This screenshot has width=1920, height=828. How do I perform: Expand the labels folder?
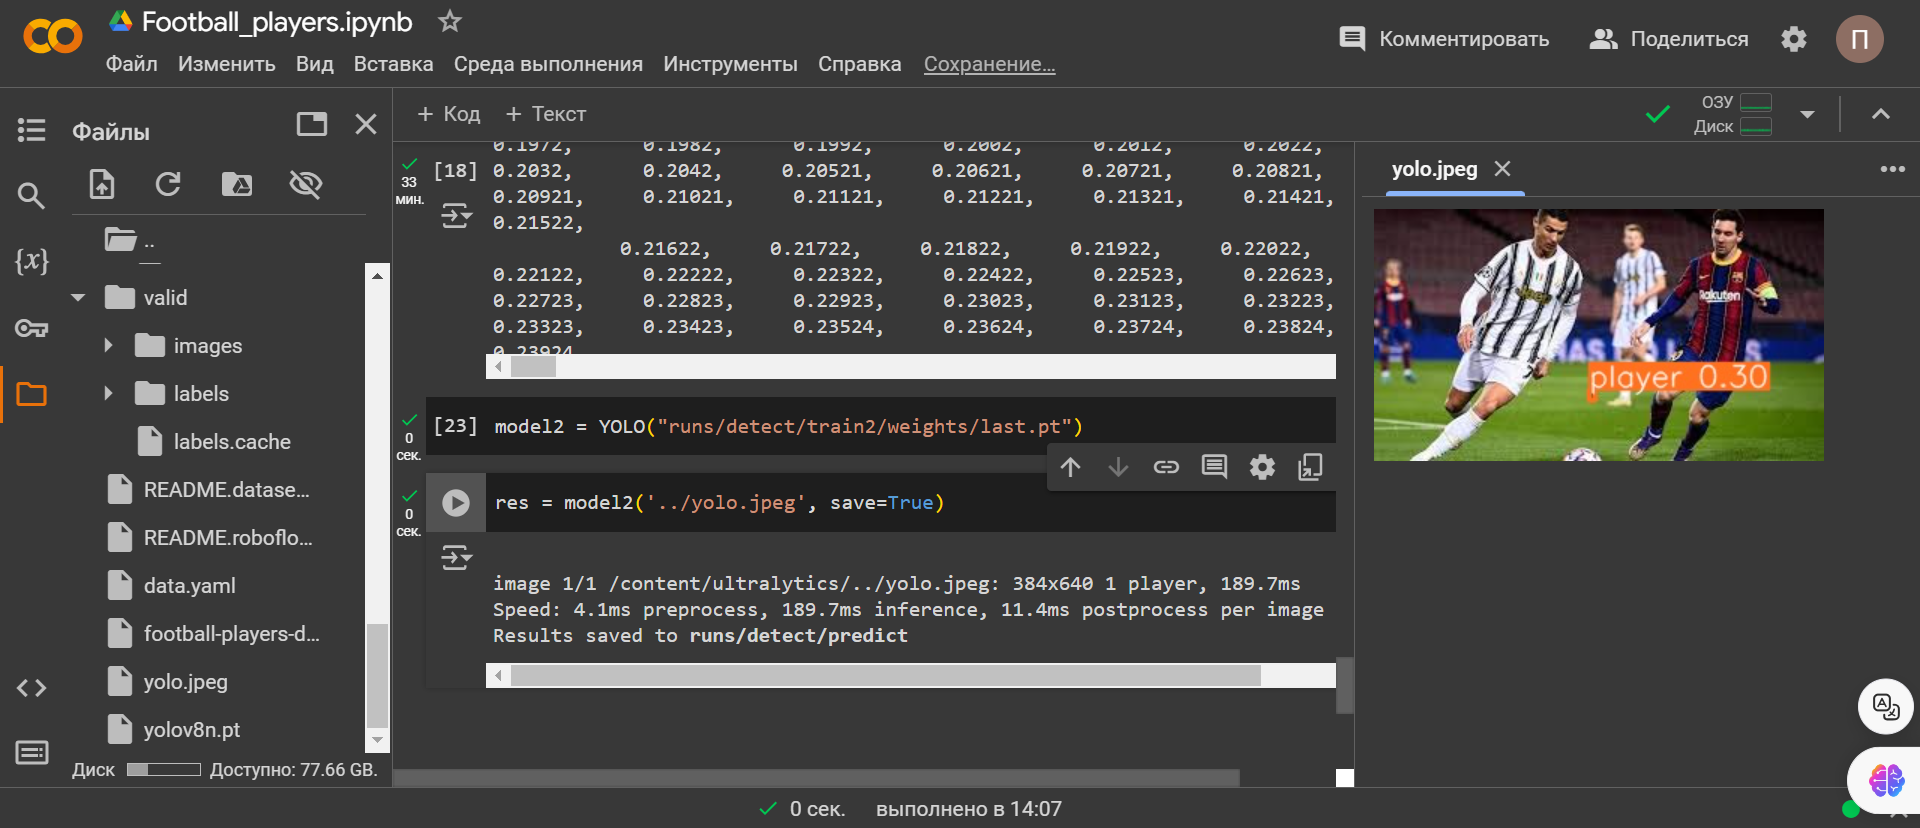(108, 394)
